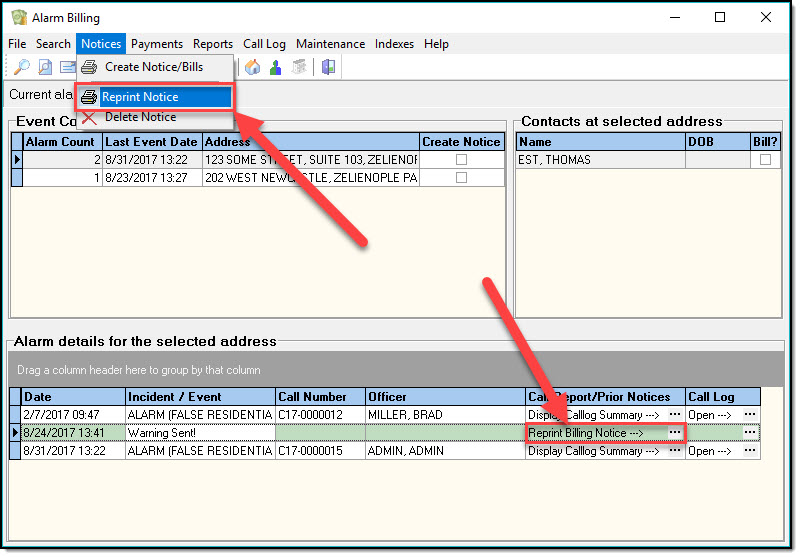Open the Payments menu

click(x=157, y=44)
